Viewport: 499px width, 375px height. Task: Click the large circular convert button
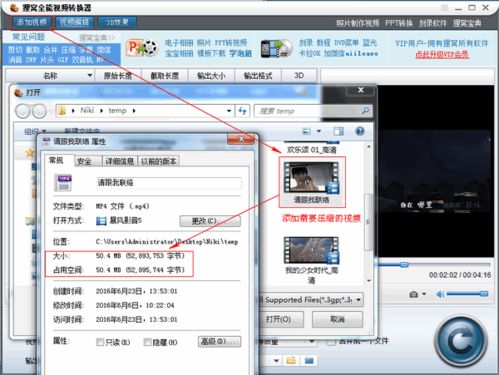(x=461, y=340)
